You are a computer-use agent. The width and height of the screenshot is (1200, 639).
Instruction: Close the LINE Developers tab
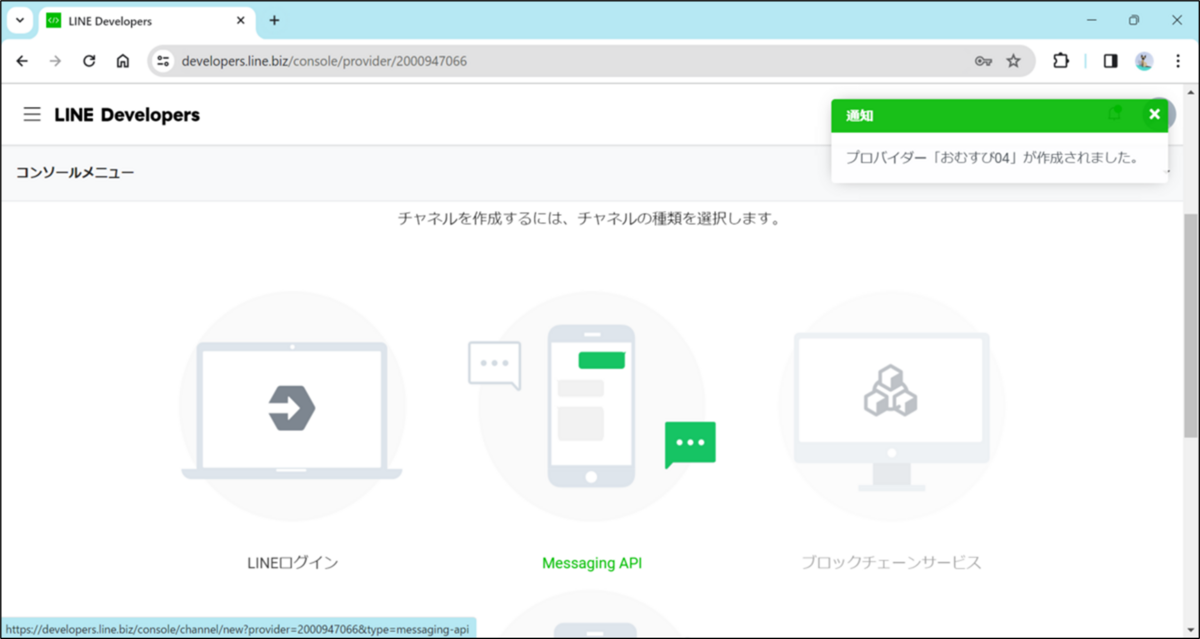pyautogui.click(x=240, y=21)
